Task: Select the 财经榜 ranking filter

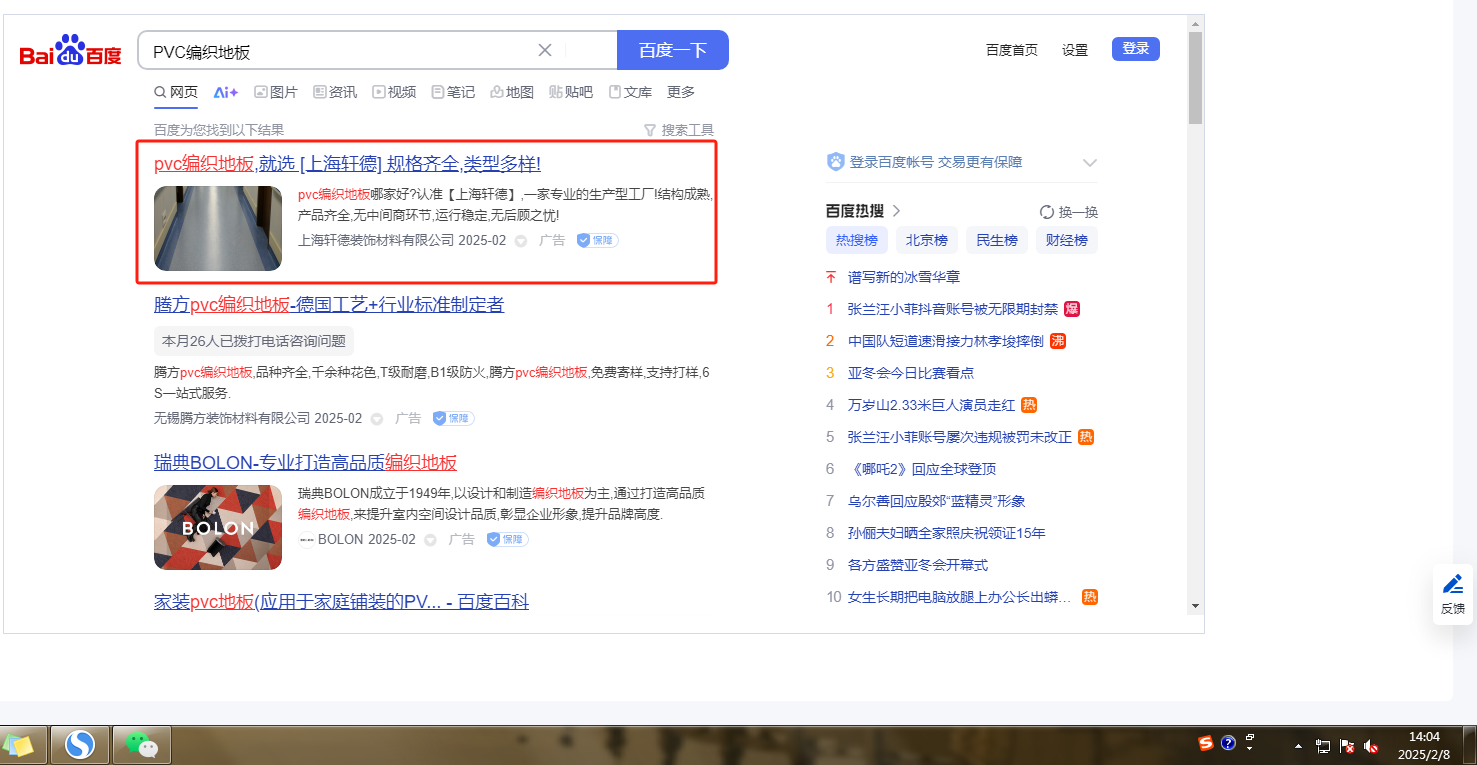Action: pyautogui.click(x=1066, y=240)
